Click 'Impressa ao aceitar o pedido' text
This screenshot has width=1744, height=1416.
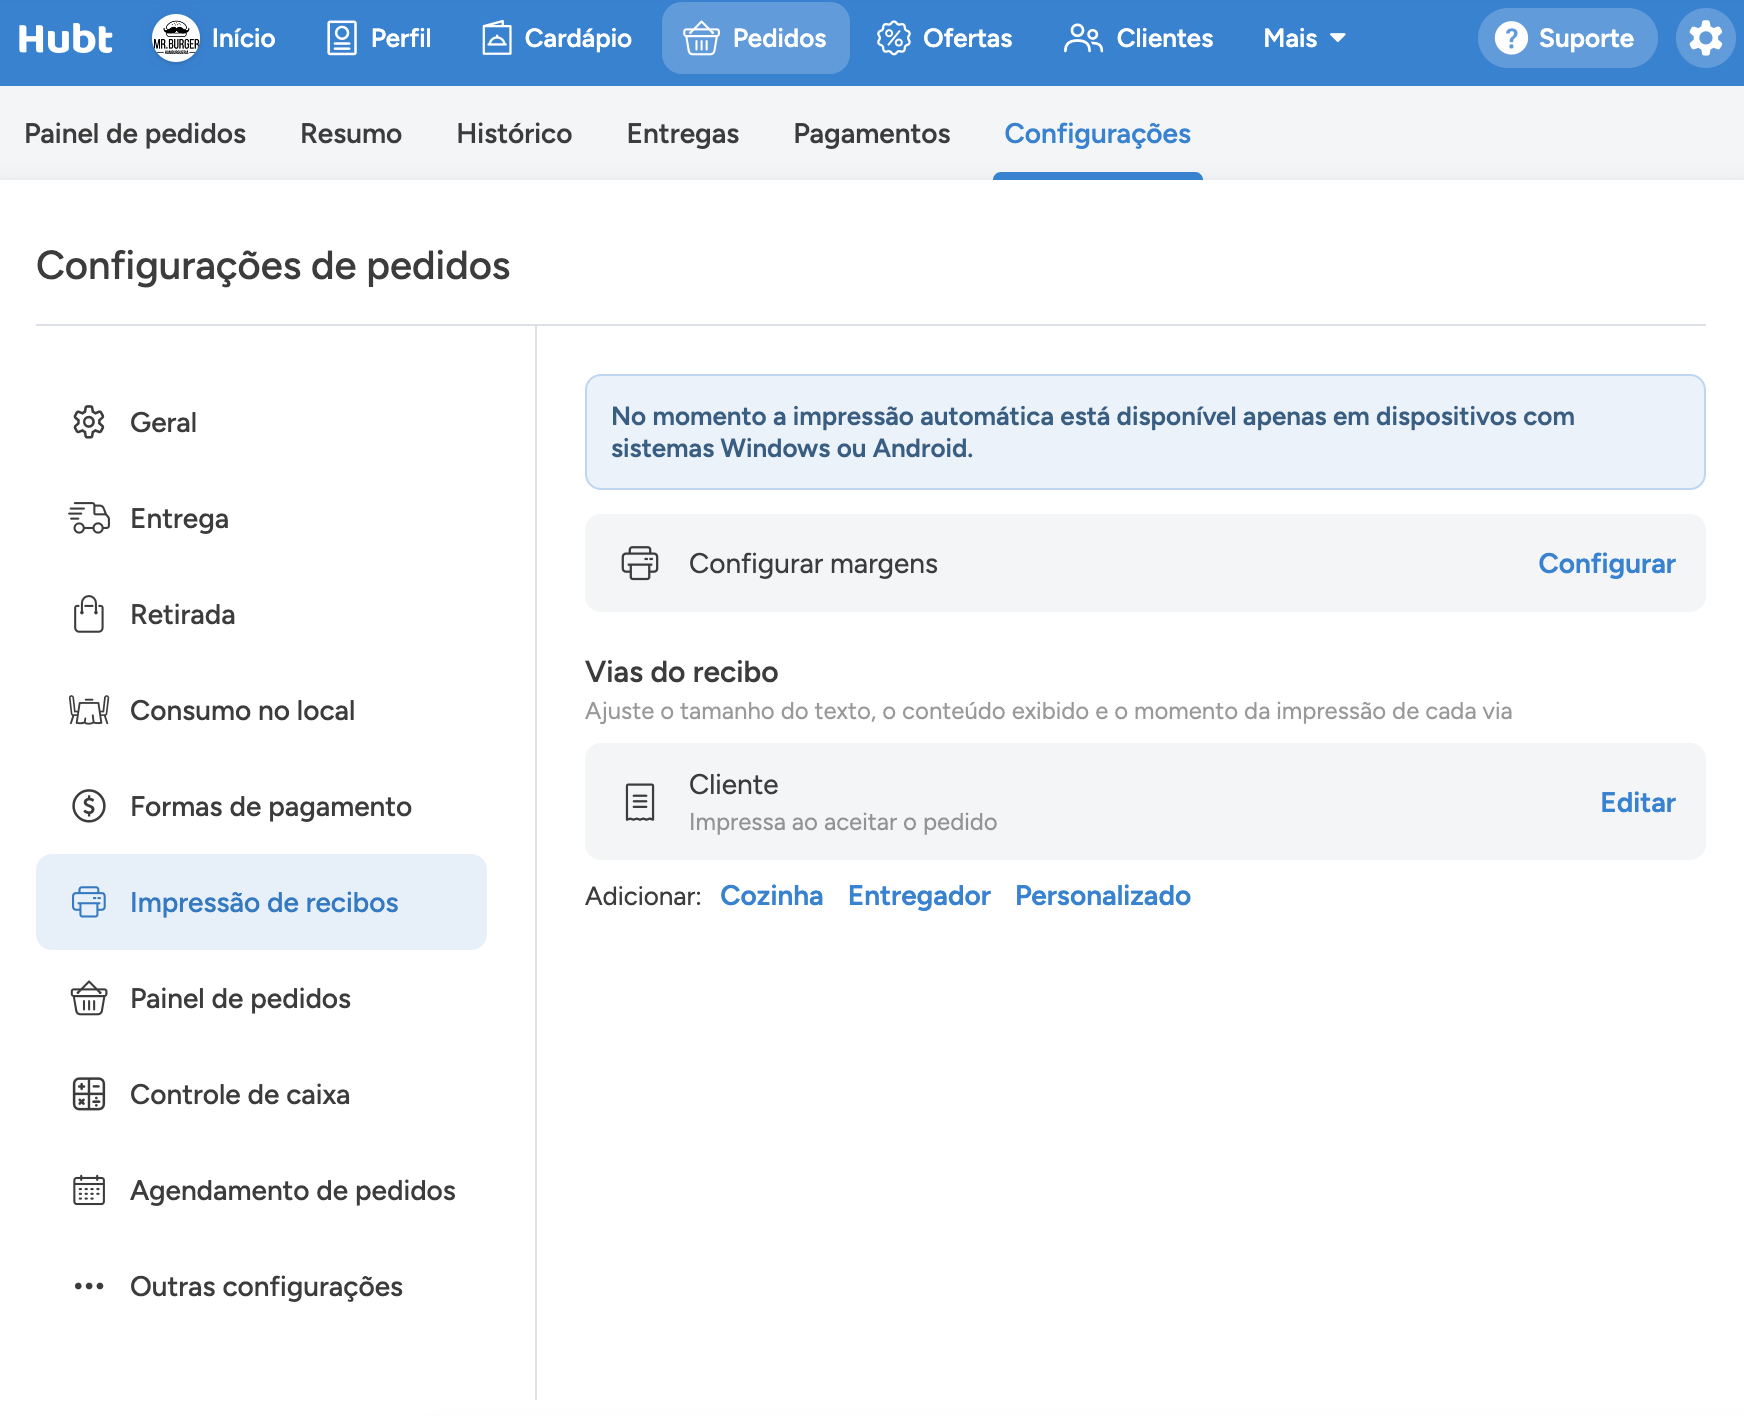[x=843, y=822]
